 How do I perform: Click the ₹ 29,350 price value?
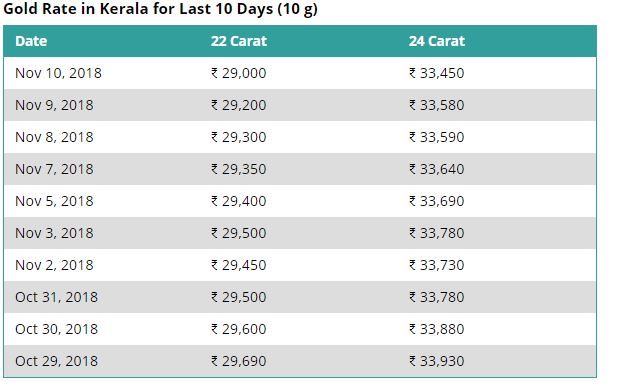coord(238,169)
